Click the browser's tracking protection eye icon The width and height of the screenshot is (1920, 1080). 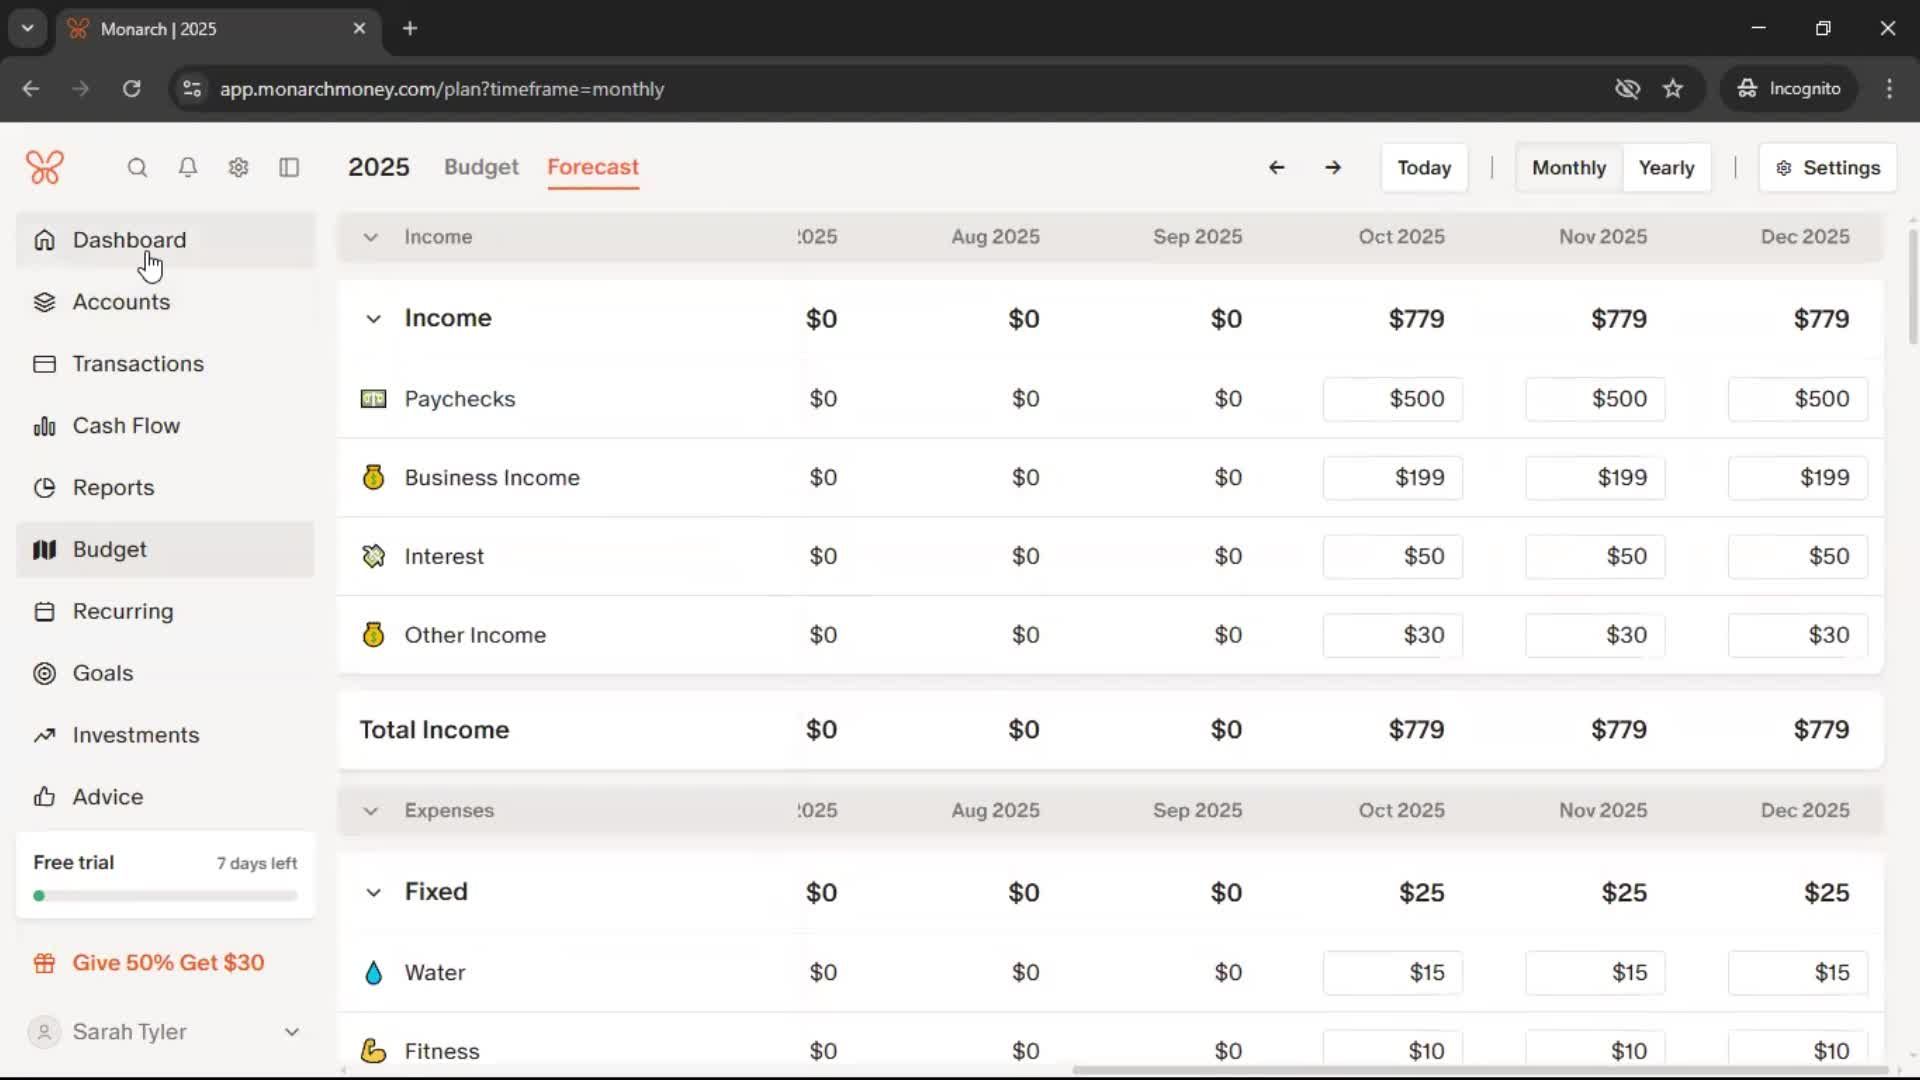(x=1627, y=89)
